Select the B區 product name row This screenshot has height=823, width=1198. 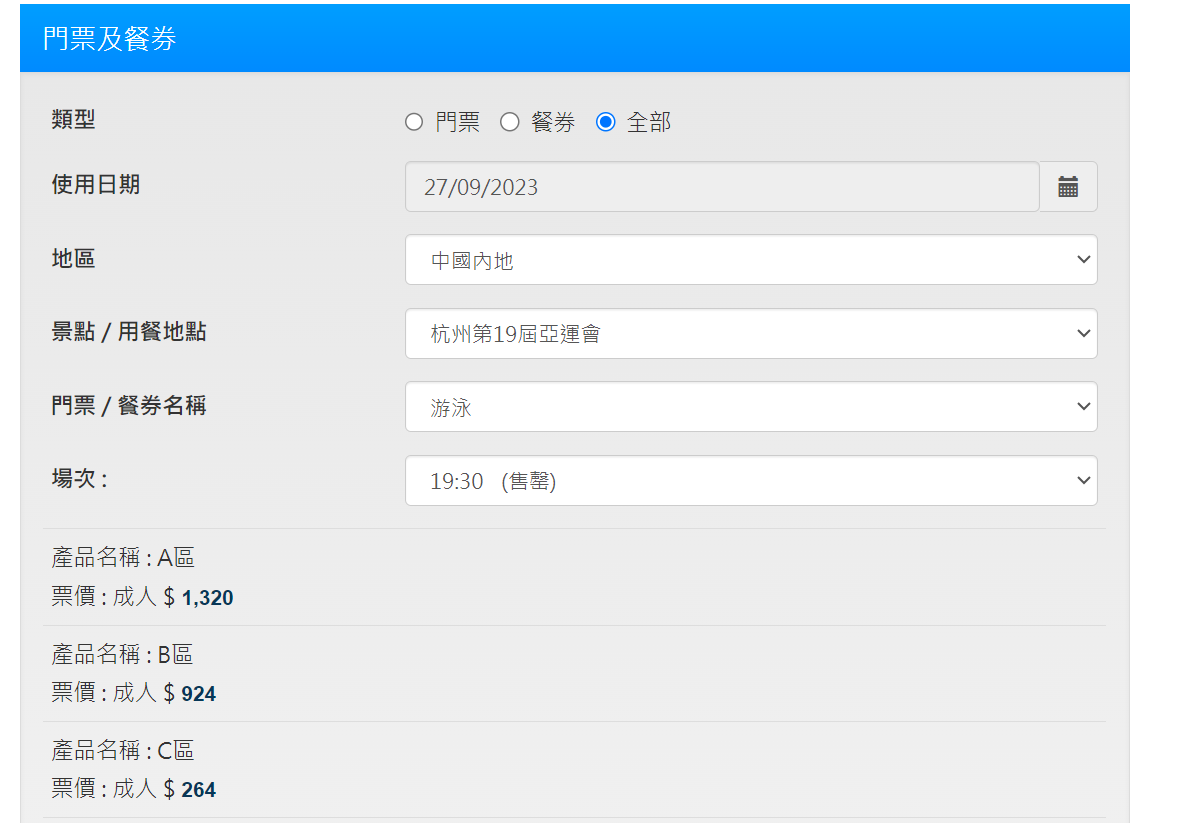(x=123, y=655)
